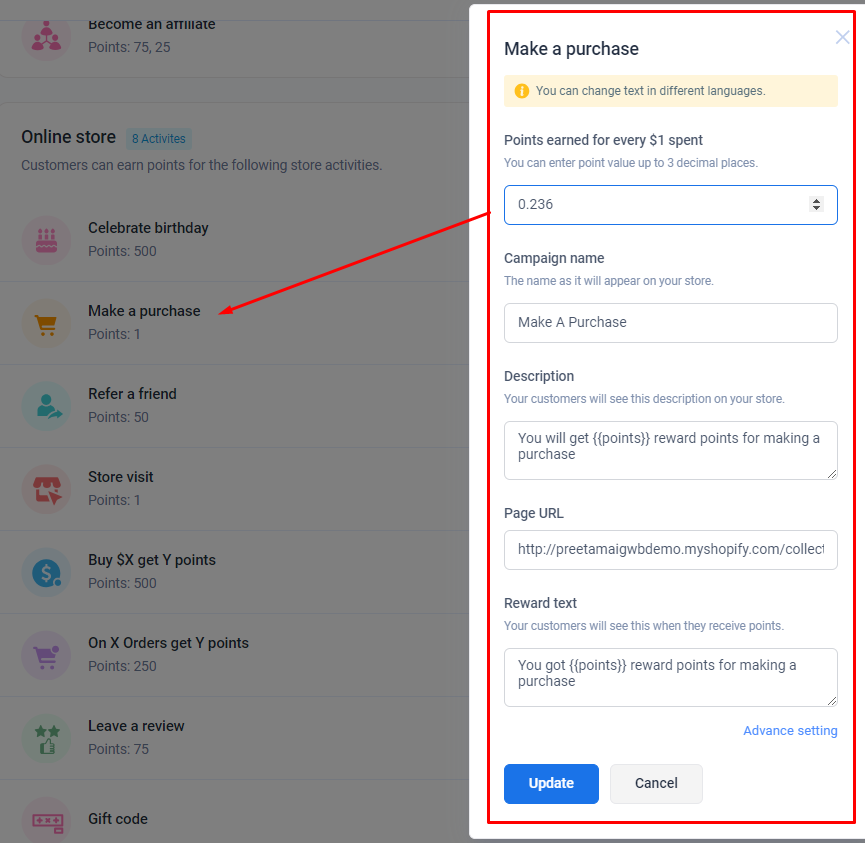Click the Leave a review stars icon

point(46,739)
